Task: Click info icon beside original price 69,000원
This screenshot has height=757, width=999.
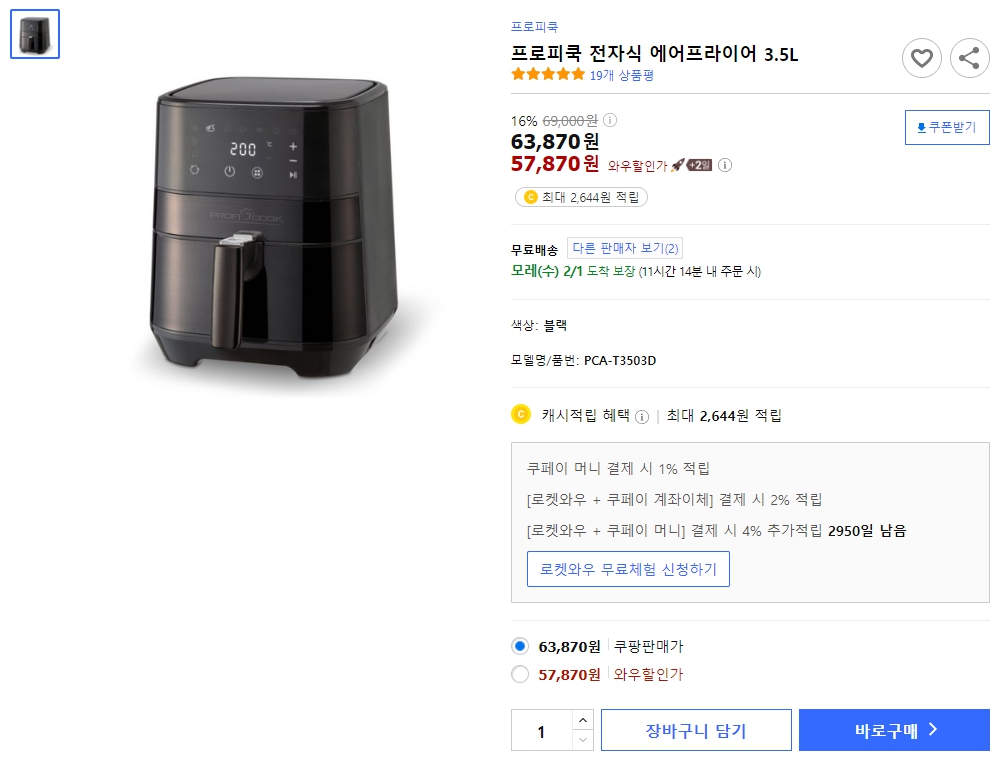Action: click(x=609, y=121)
